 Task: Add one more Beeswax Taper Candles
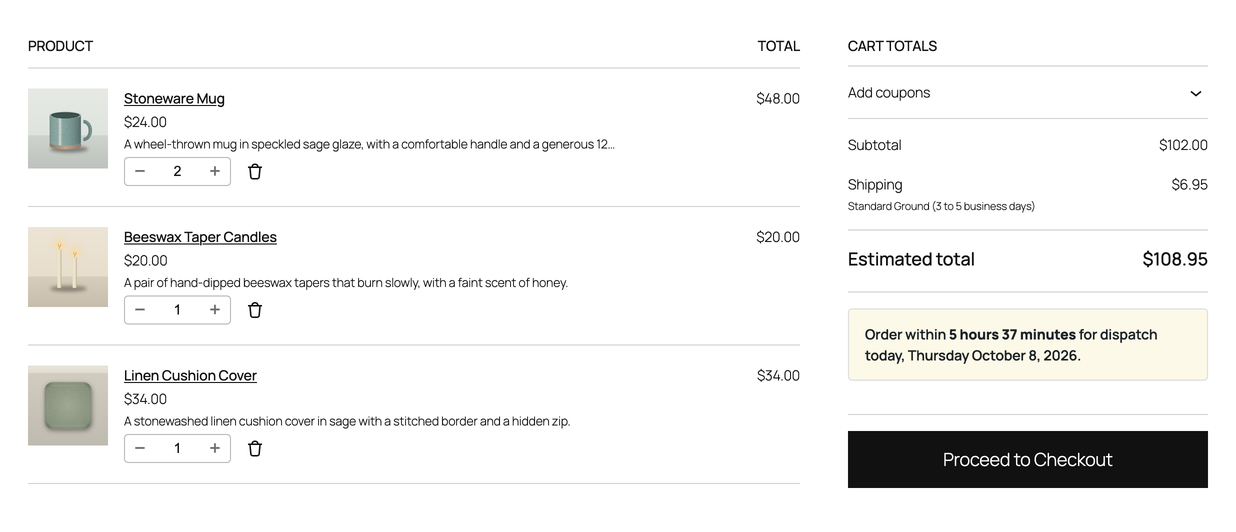pyautogui.click(x=215, y=310)
